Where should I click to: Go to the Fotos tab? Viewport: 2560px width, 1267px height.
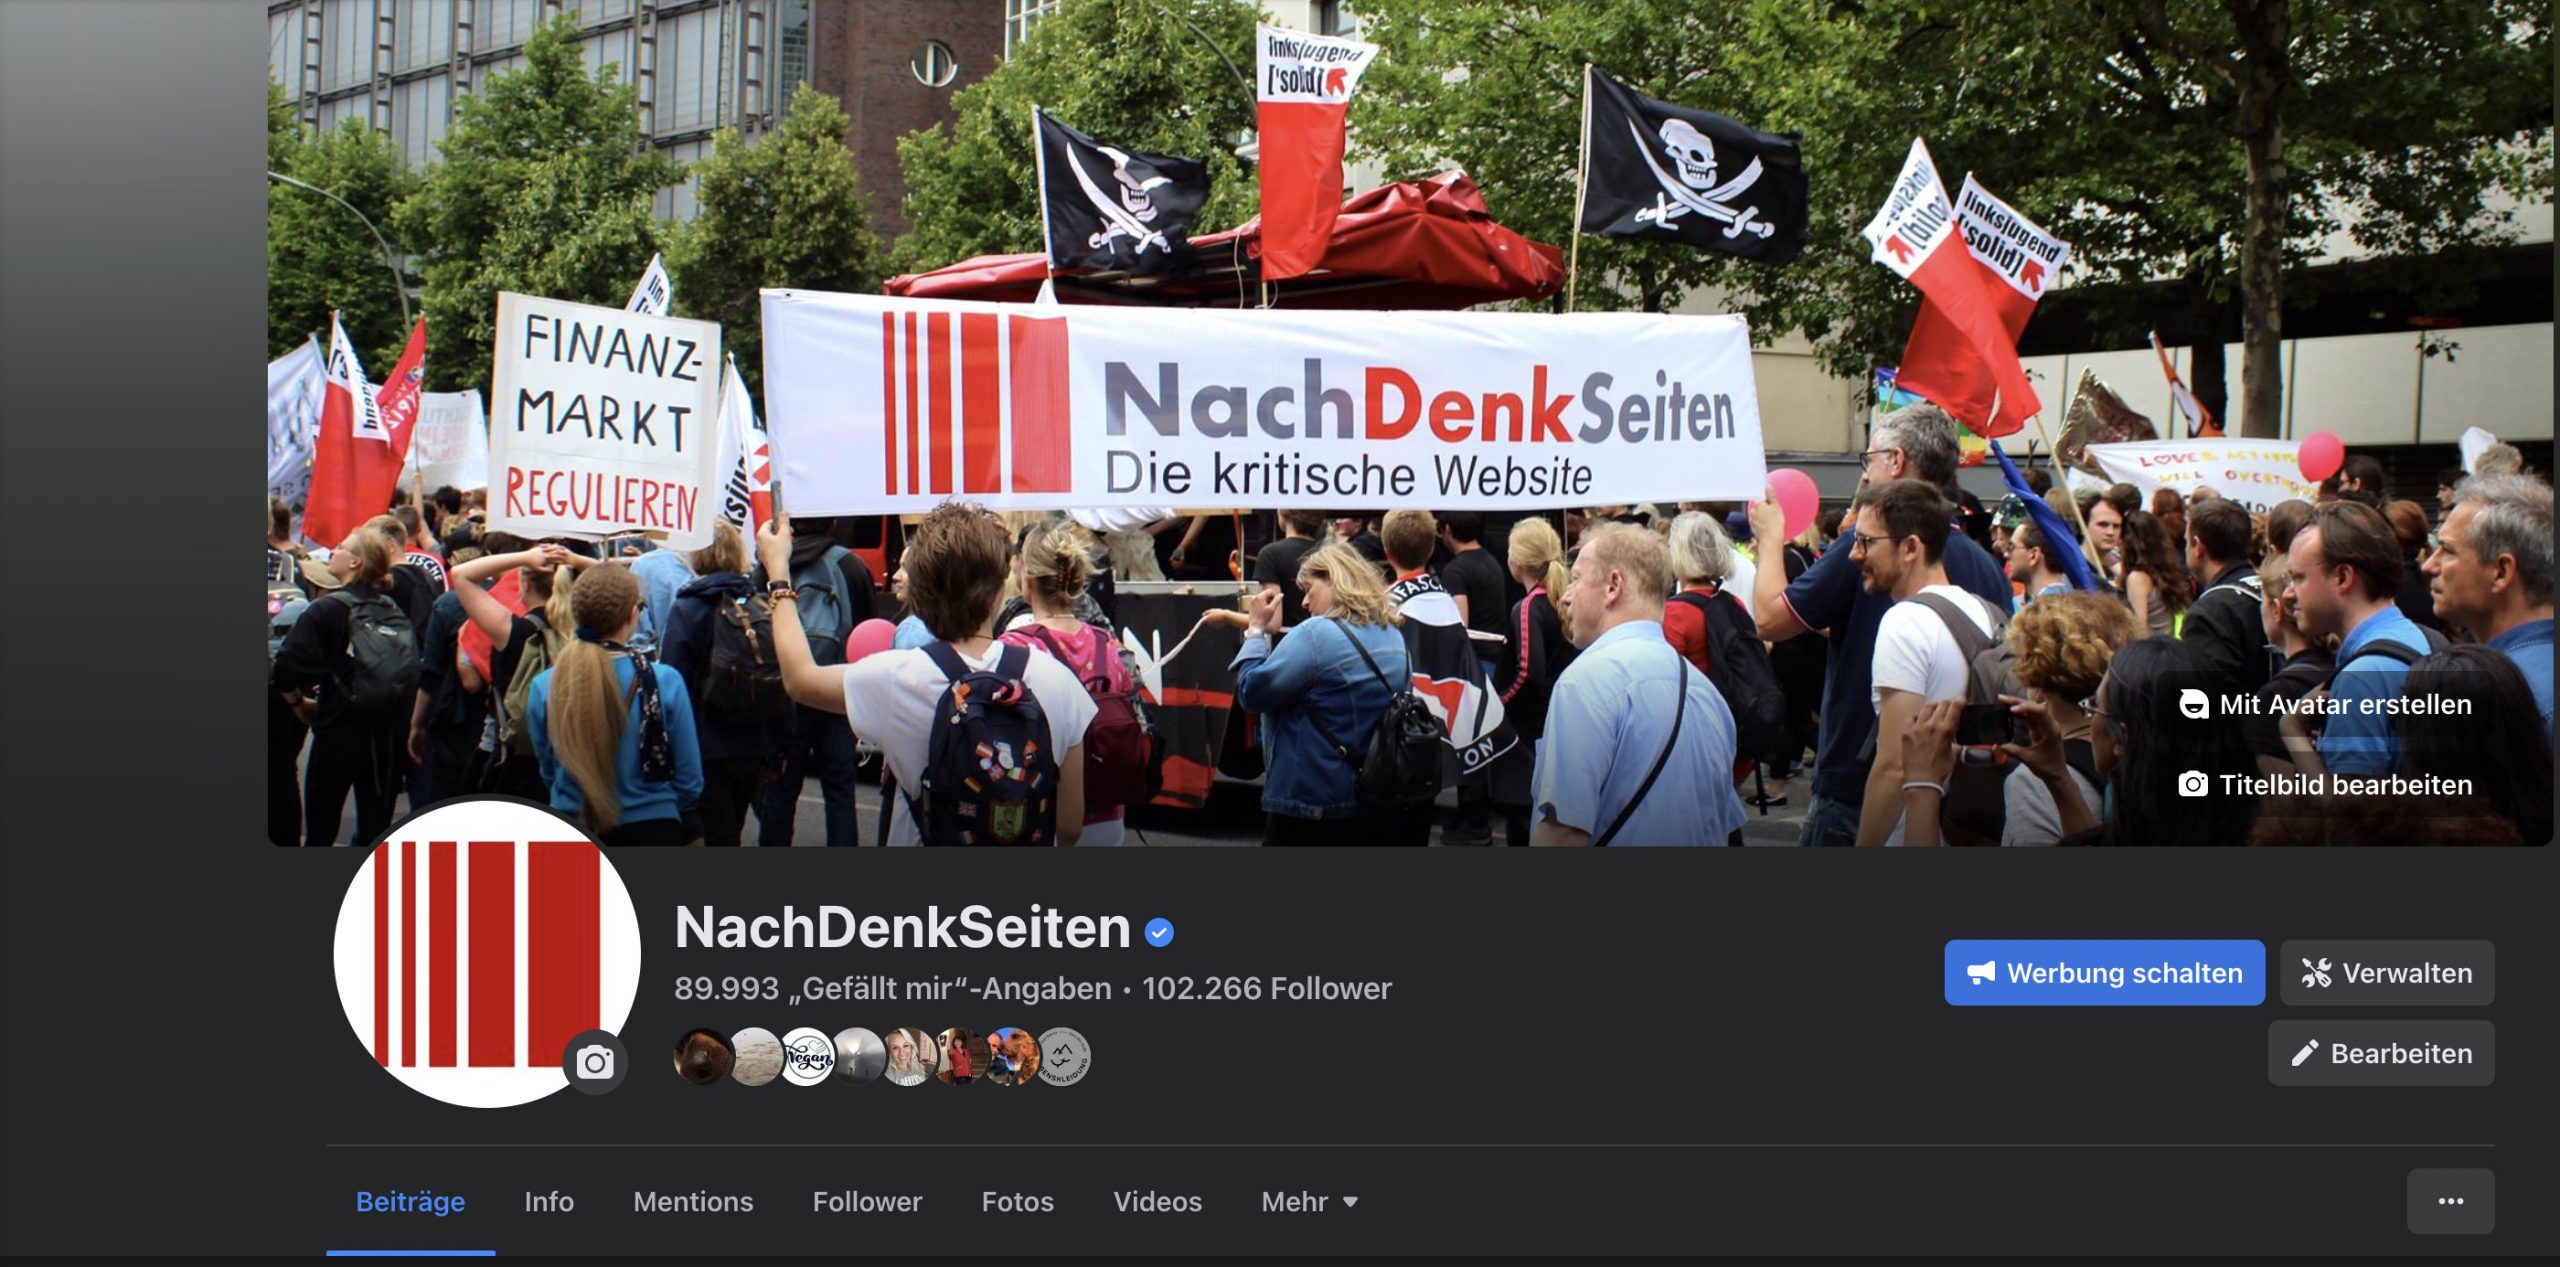[x=1017, y=1201]
